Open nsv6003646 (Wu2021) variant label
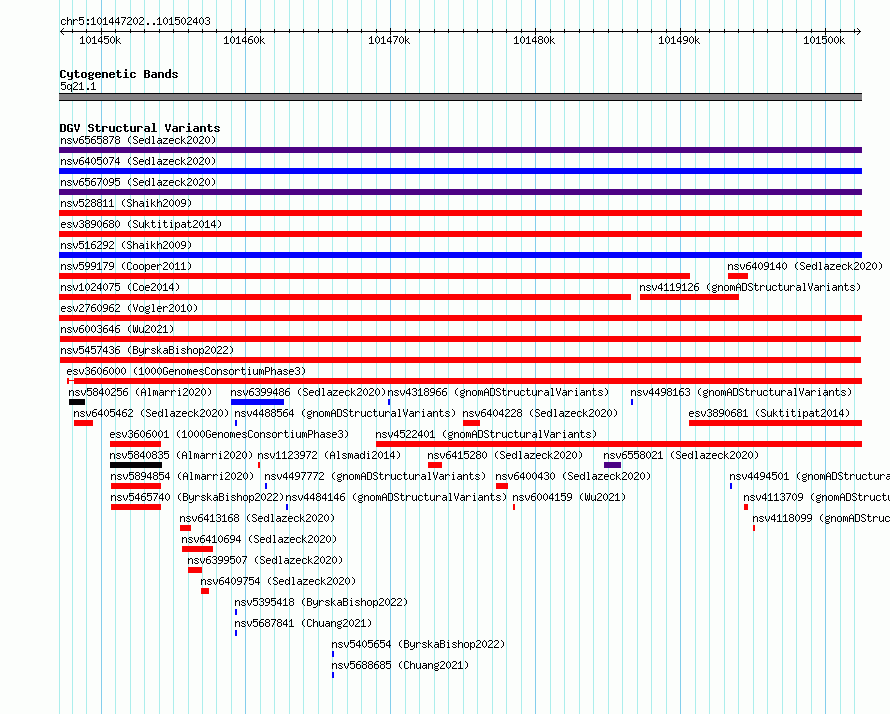Viewport: 890px width, 714px height. tap(117, 329)
